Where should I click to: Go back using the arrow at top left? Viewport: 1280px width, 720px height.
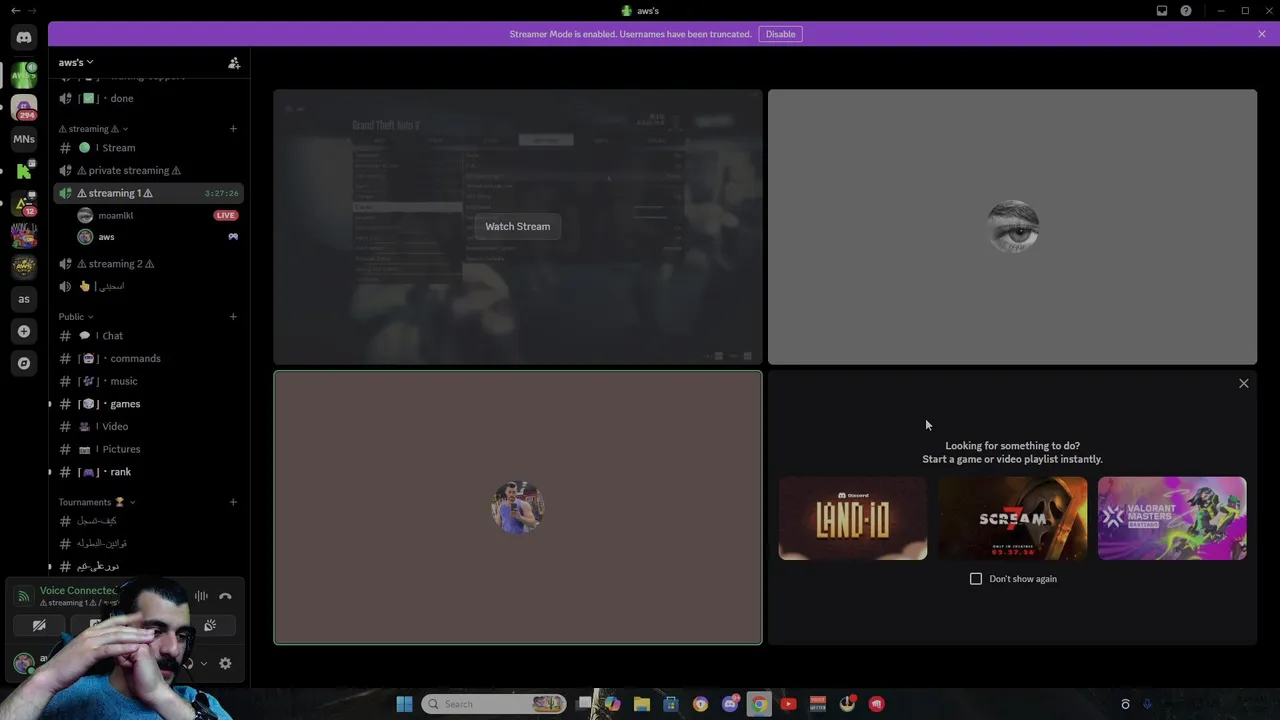pos(15,11)
